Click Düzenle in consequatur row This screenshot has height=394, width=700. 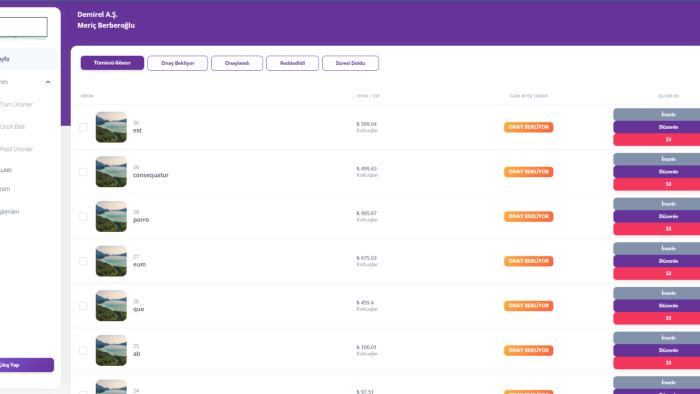(x=657, y=172)
